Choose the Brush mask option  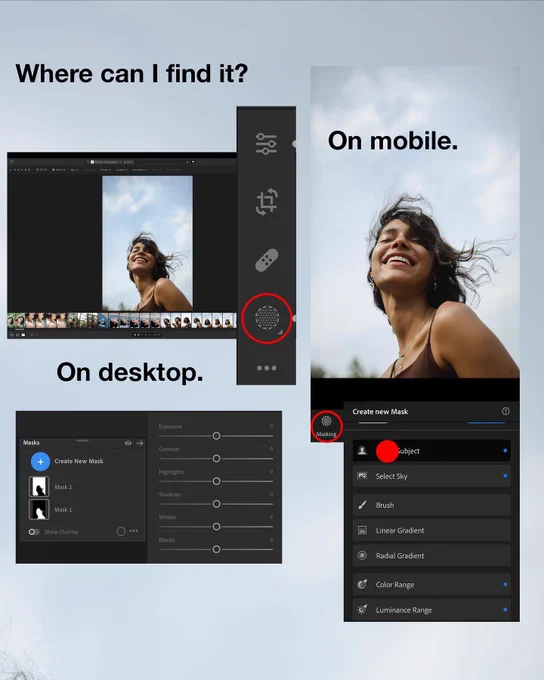coord(432,505)
